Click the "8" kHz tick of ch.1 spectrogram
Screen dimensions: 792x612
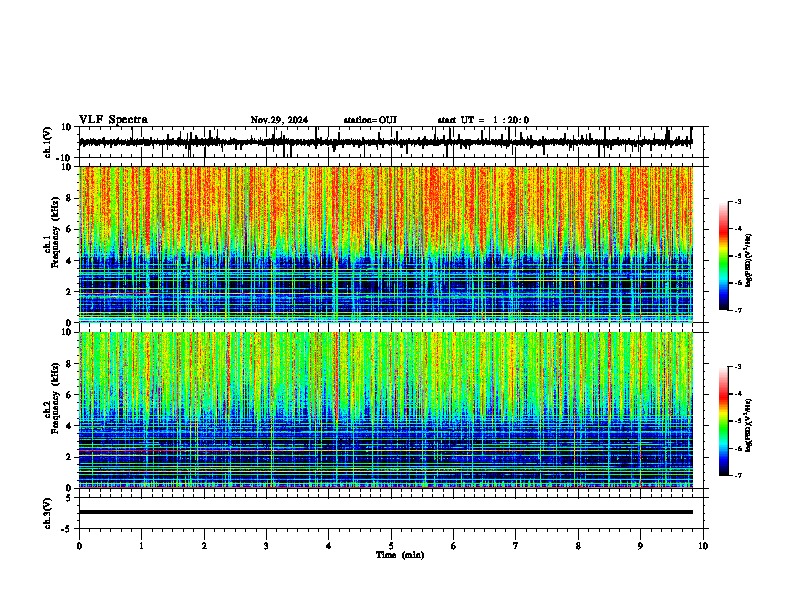point(70,198)
